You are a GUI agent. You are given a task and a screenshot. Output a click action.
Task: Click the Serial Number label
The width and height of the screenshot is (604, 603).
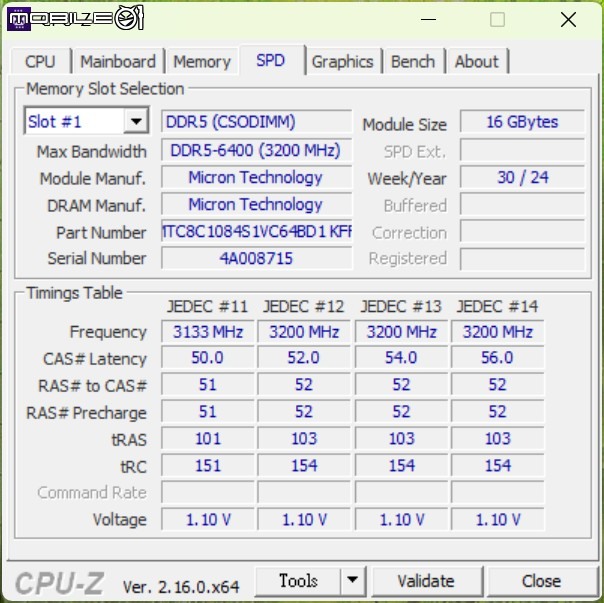tap(97, 258)
